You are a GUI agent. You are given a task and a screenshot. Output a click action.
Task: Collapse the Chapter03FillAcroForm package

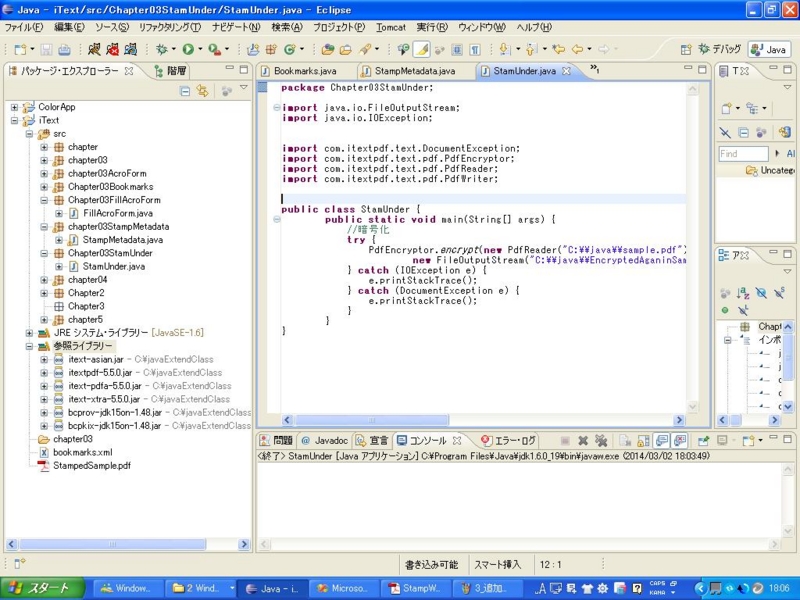(x=44, y=200)
